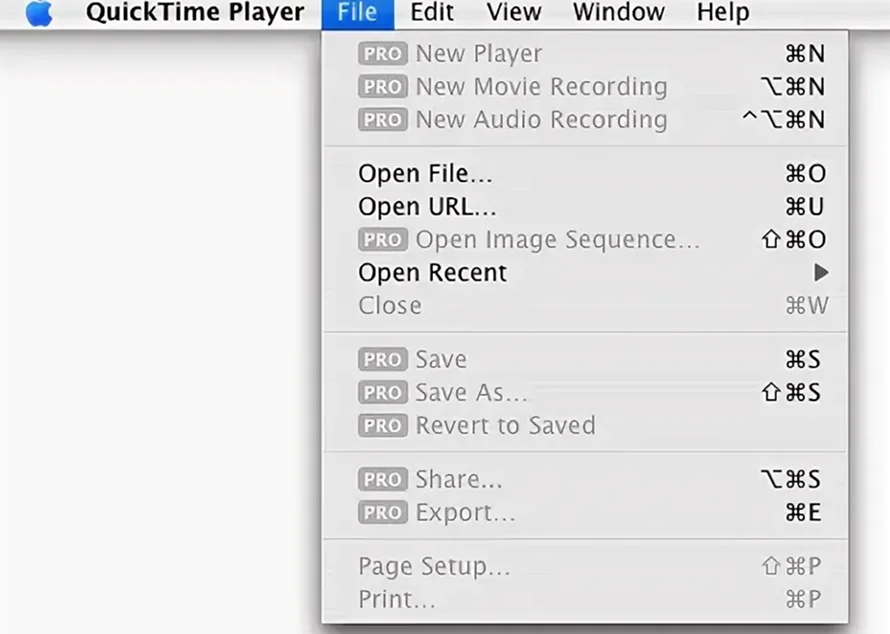Choose Close in the File menu
This screenshot has width=890, height=634.
click(x=585, y=305)
